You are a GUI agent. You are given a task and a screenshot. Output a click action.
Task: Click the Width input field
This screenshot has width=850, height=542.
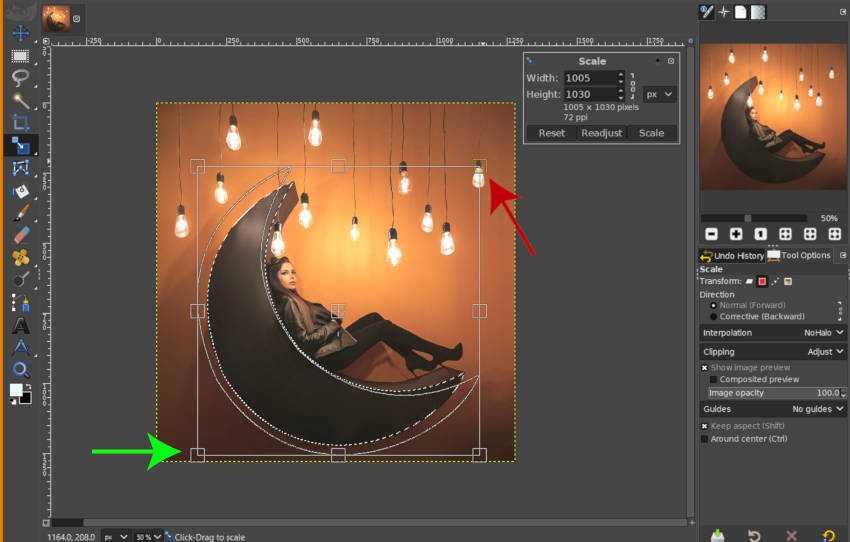pos(588,78)
